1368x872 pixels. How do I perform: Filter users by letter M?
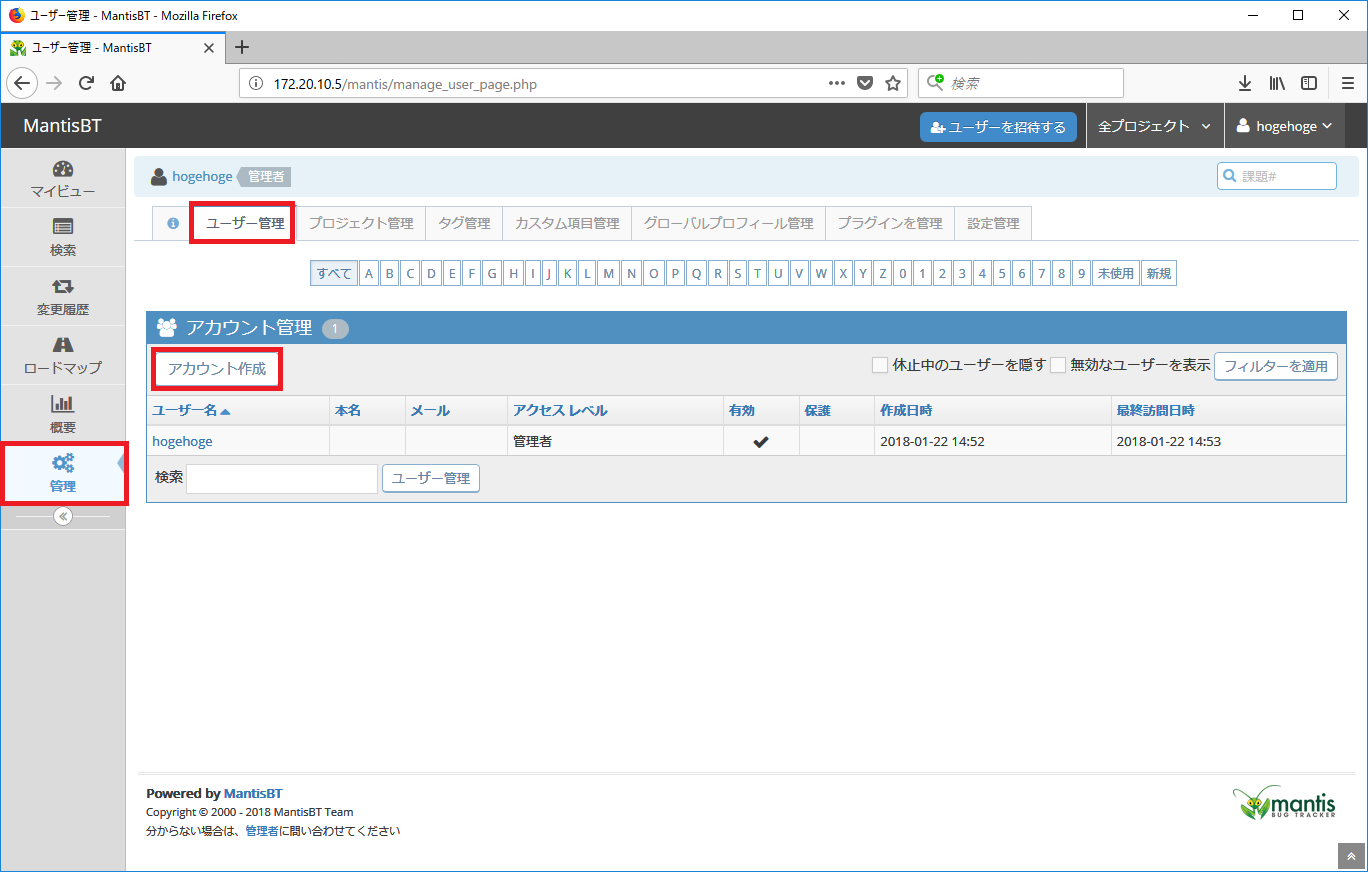click(x=608, y=273)
